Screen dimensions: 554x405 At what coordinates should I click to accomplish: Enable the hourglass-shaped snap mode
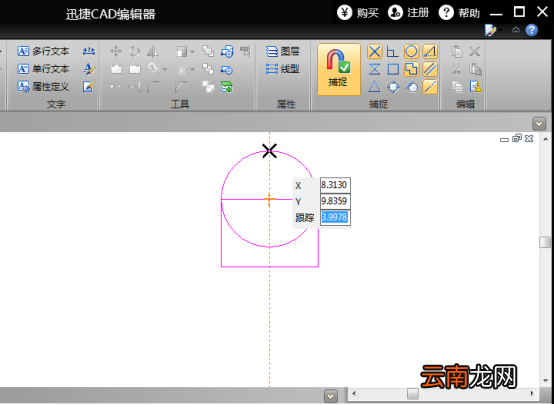(x=375, y=69)
